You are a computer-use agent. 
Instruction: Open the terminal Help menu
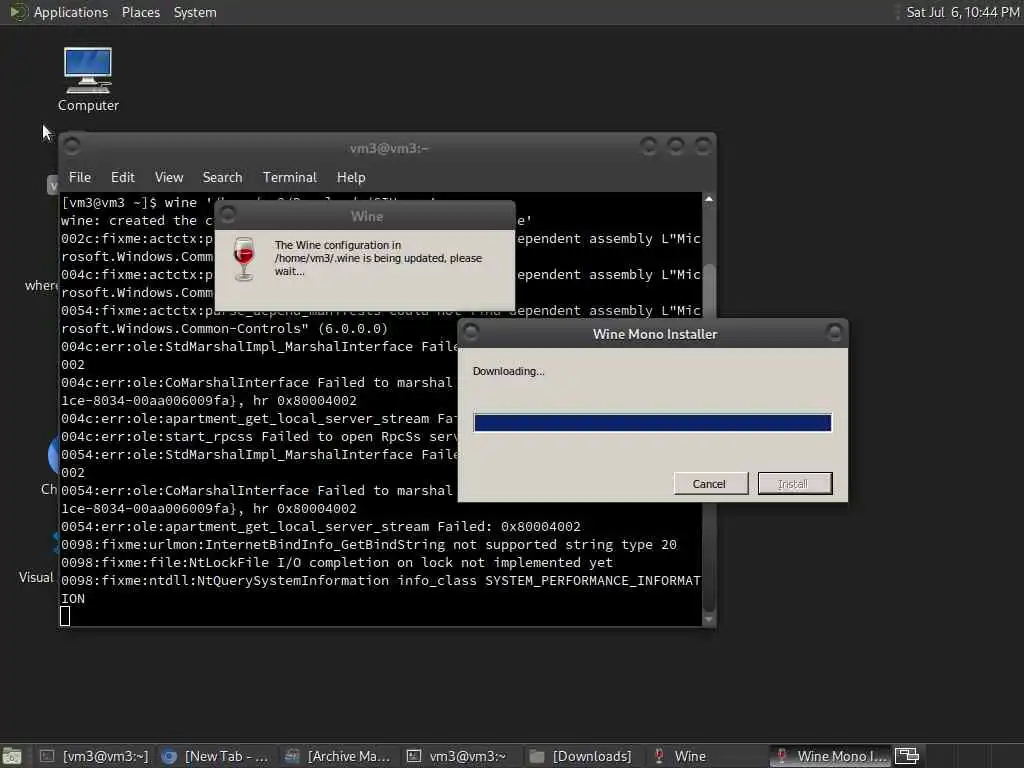pos(351,178)
